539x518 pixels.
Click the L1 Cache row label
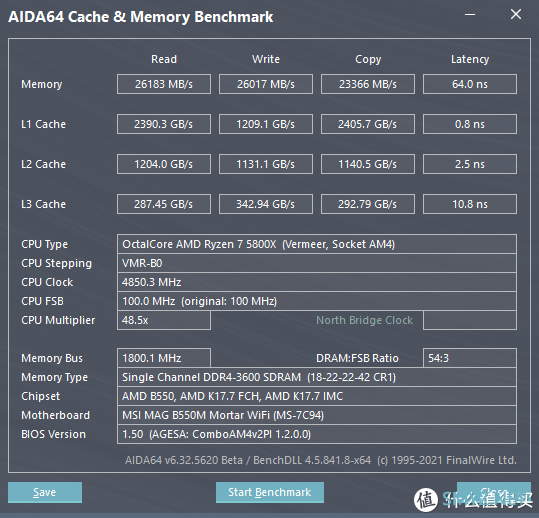pos(43,124)
